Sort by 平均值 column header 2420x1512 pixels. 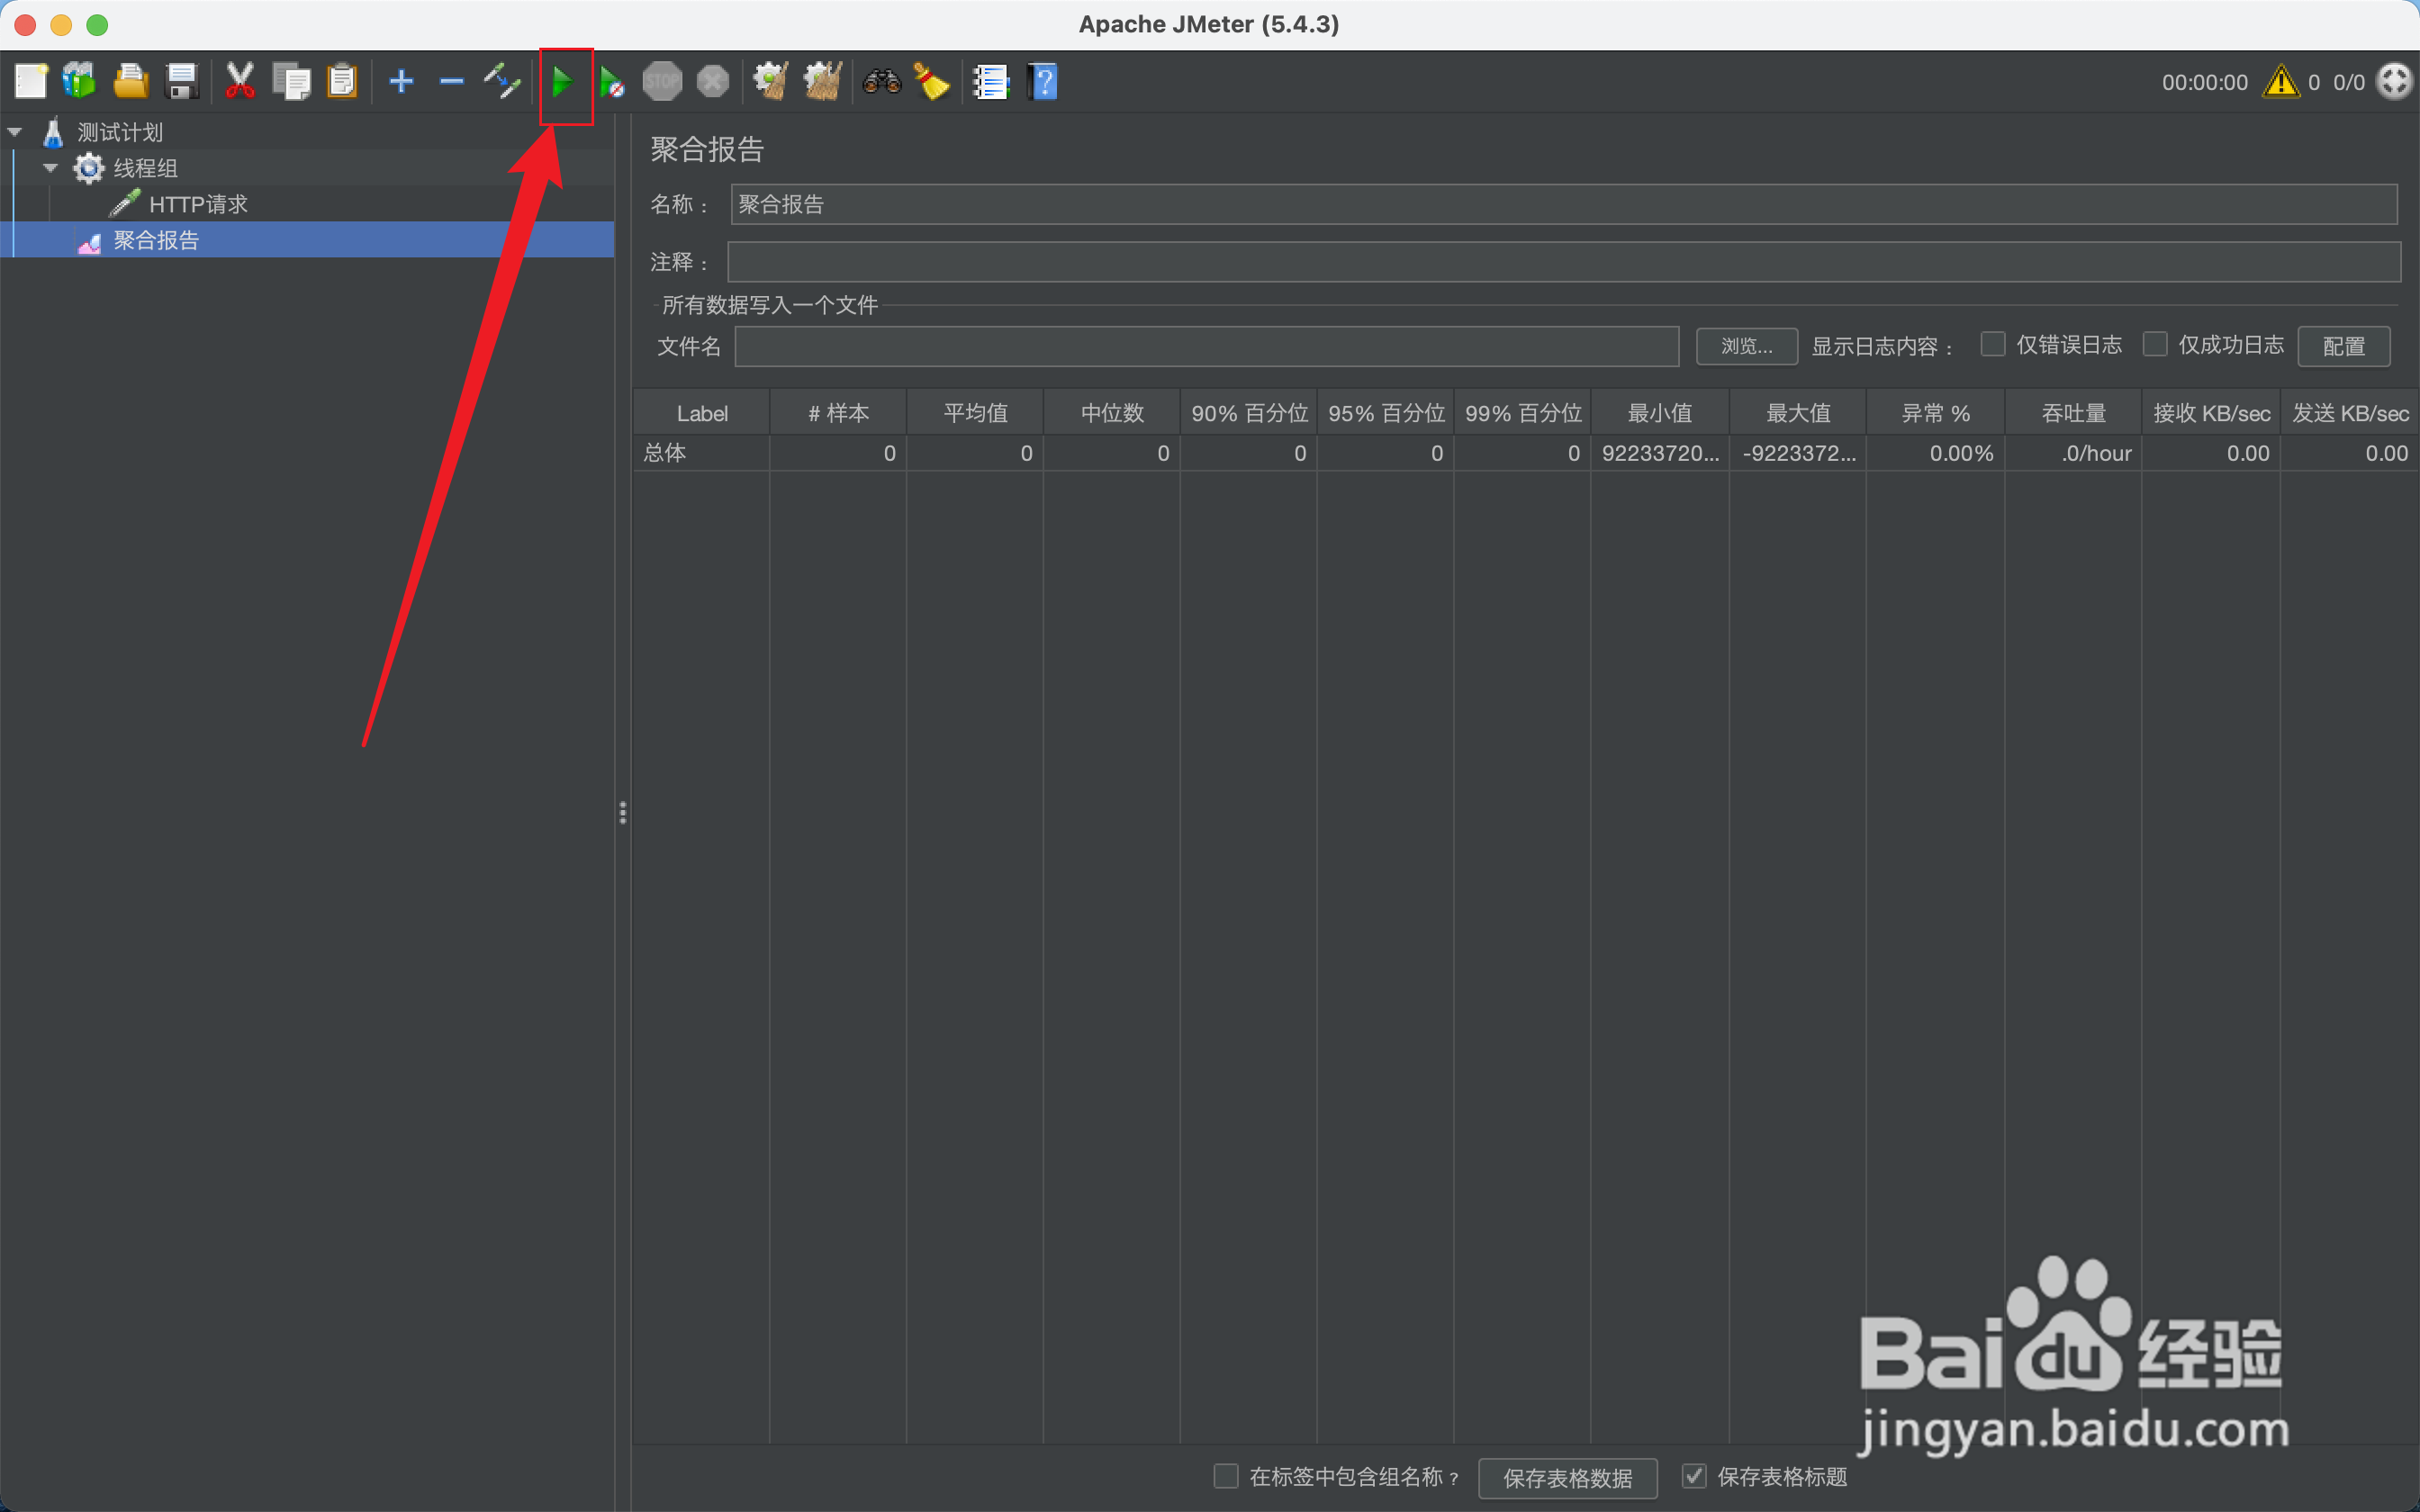[975, 413]
